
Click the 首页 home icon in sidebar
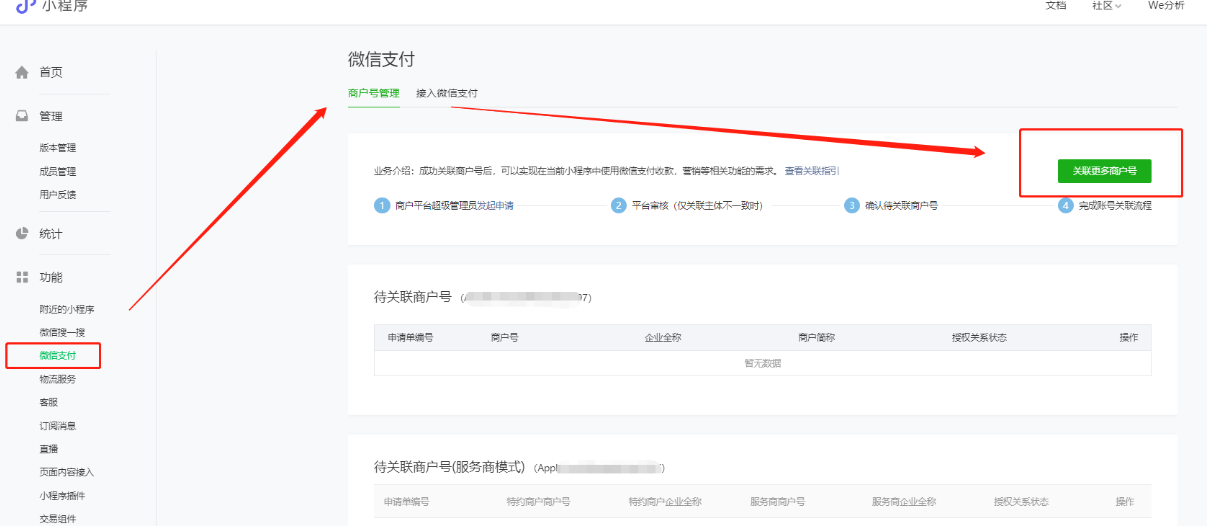coord(22,72)
